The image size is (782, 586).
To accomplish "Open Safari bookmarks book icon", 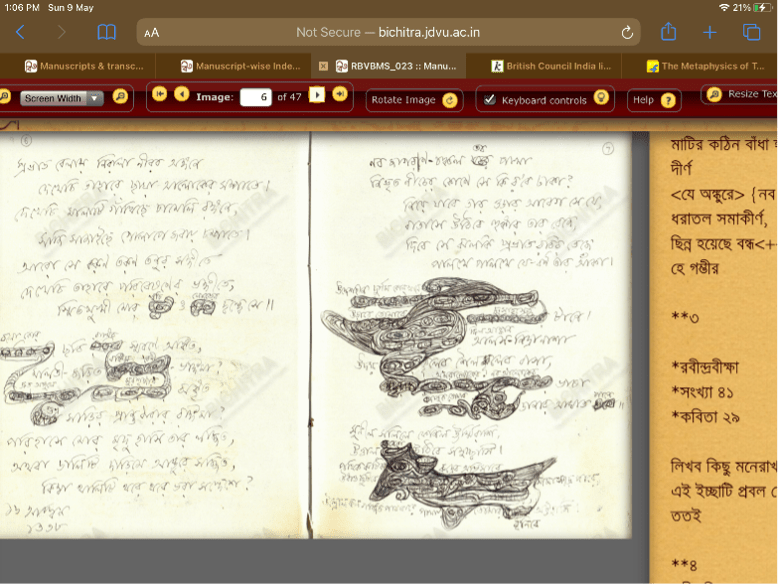I will click(106, 33).
